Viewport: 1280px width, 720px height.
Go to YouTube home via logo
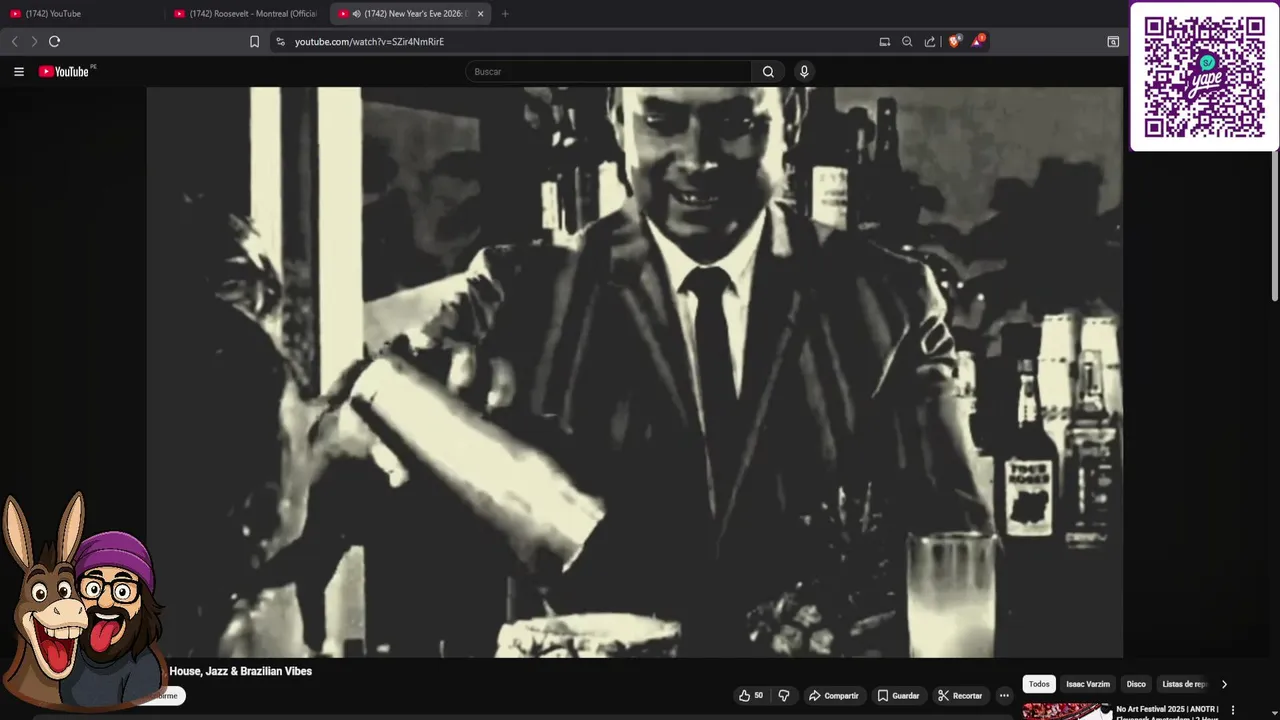(64, 71)
